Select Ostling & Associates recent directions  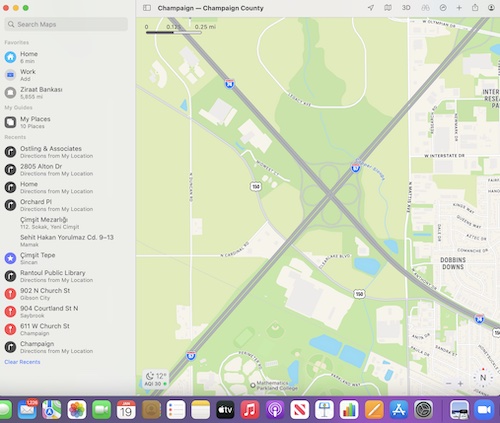click(x=67, y=152)
